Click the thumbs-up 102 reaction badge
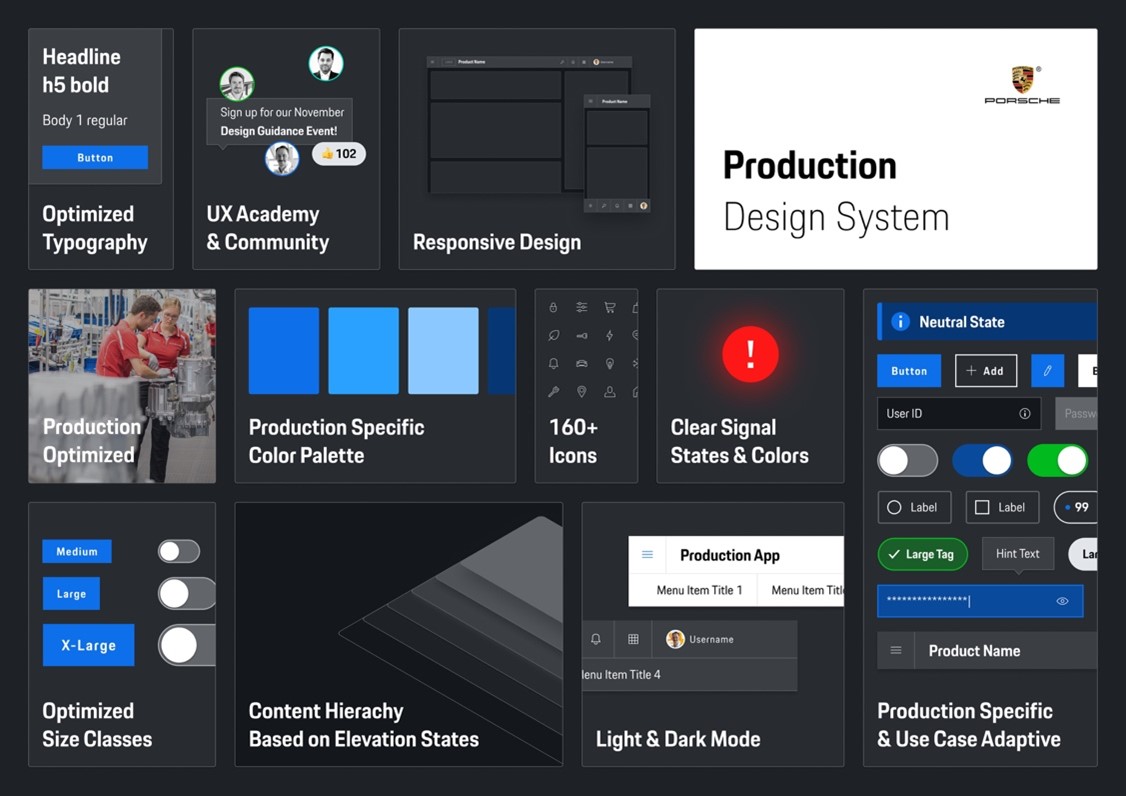Screen dimensions: 1126x796 (339, 154)
